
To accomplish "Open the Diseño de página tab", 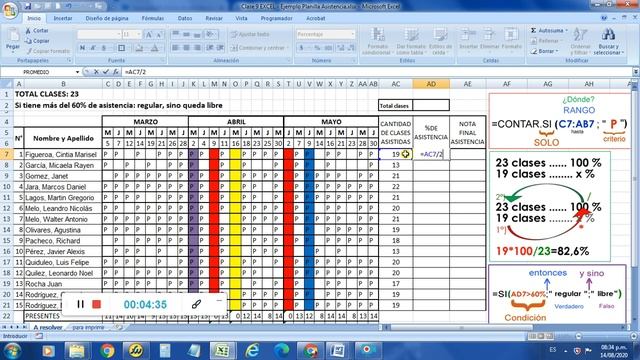I will coord(107,18).
